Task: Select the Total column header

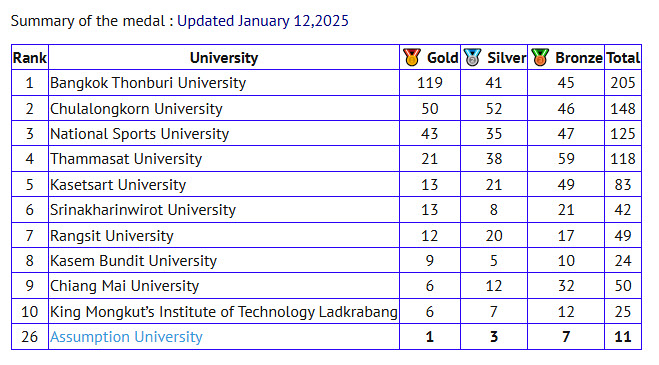Action: click(x=623, y=58)
